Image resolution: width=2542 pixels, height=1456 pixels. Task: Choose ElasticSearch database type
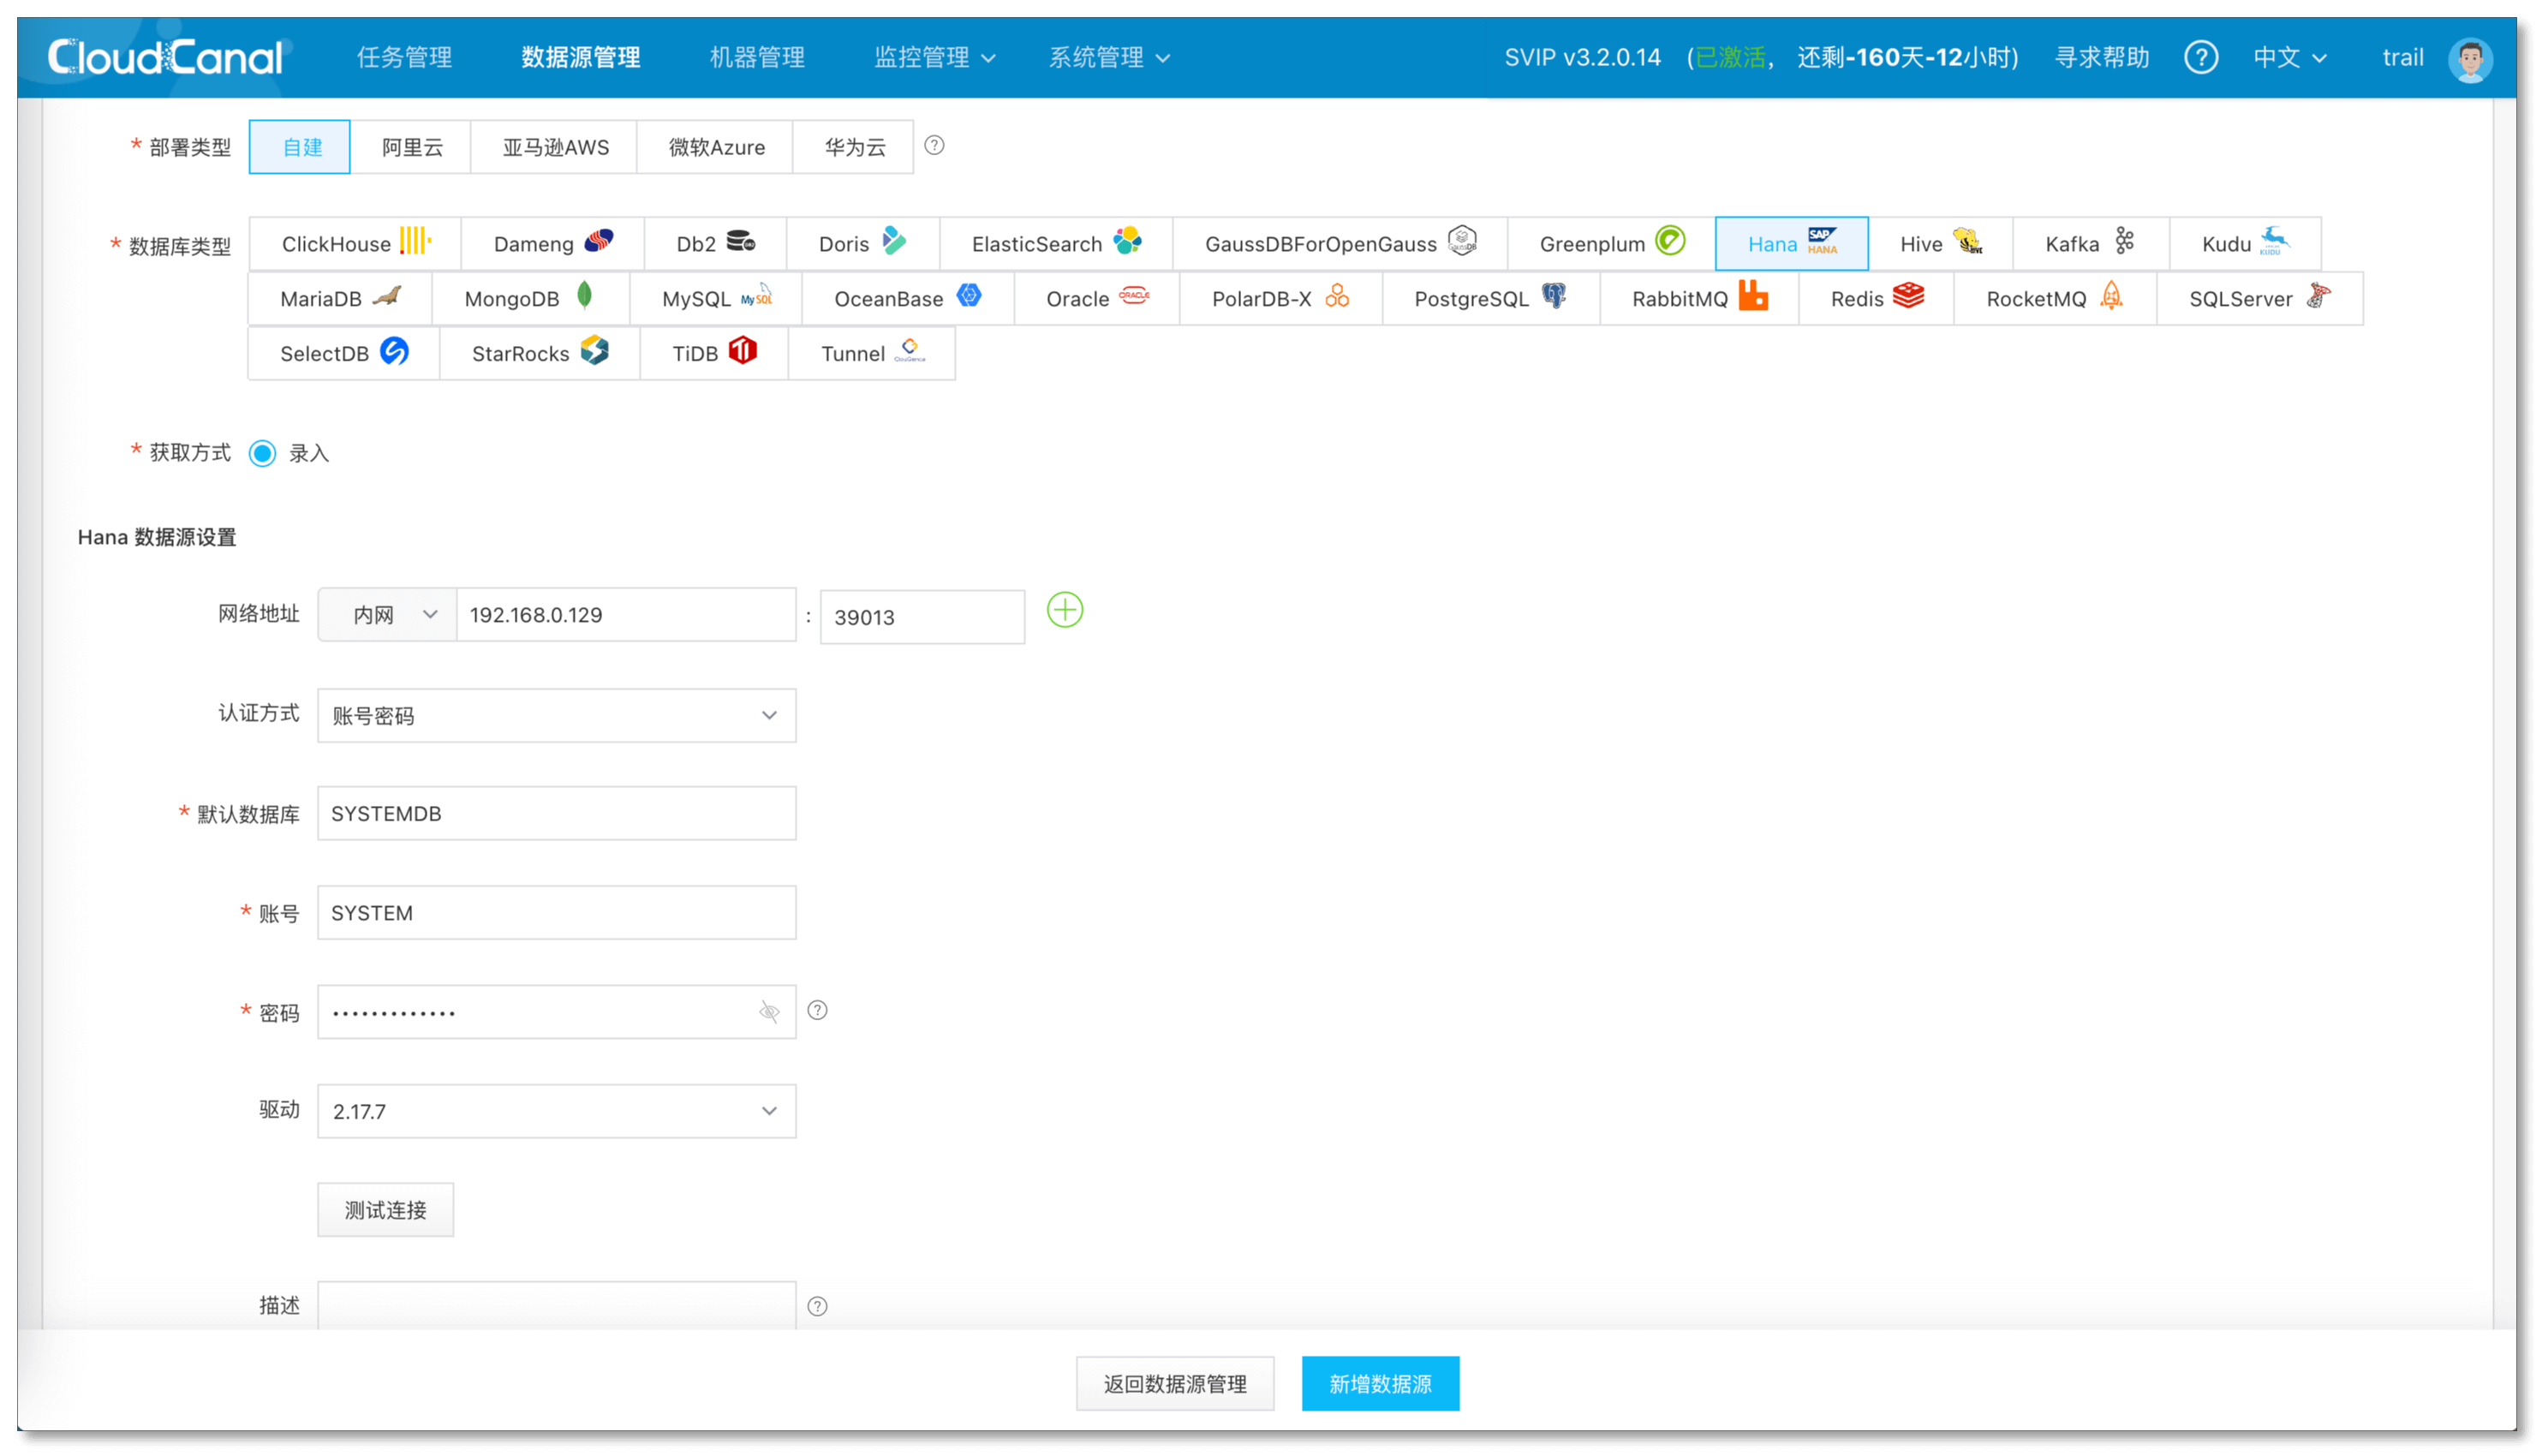coord(1055,243)
